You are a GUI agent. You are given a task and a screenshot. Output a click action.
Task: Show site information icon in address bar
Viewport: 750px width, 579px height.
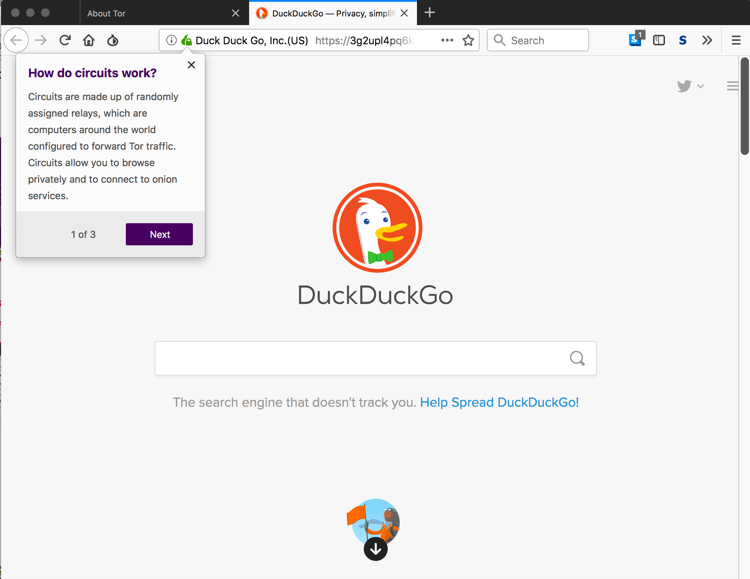171,40
